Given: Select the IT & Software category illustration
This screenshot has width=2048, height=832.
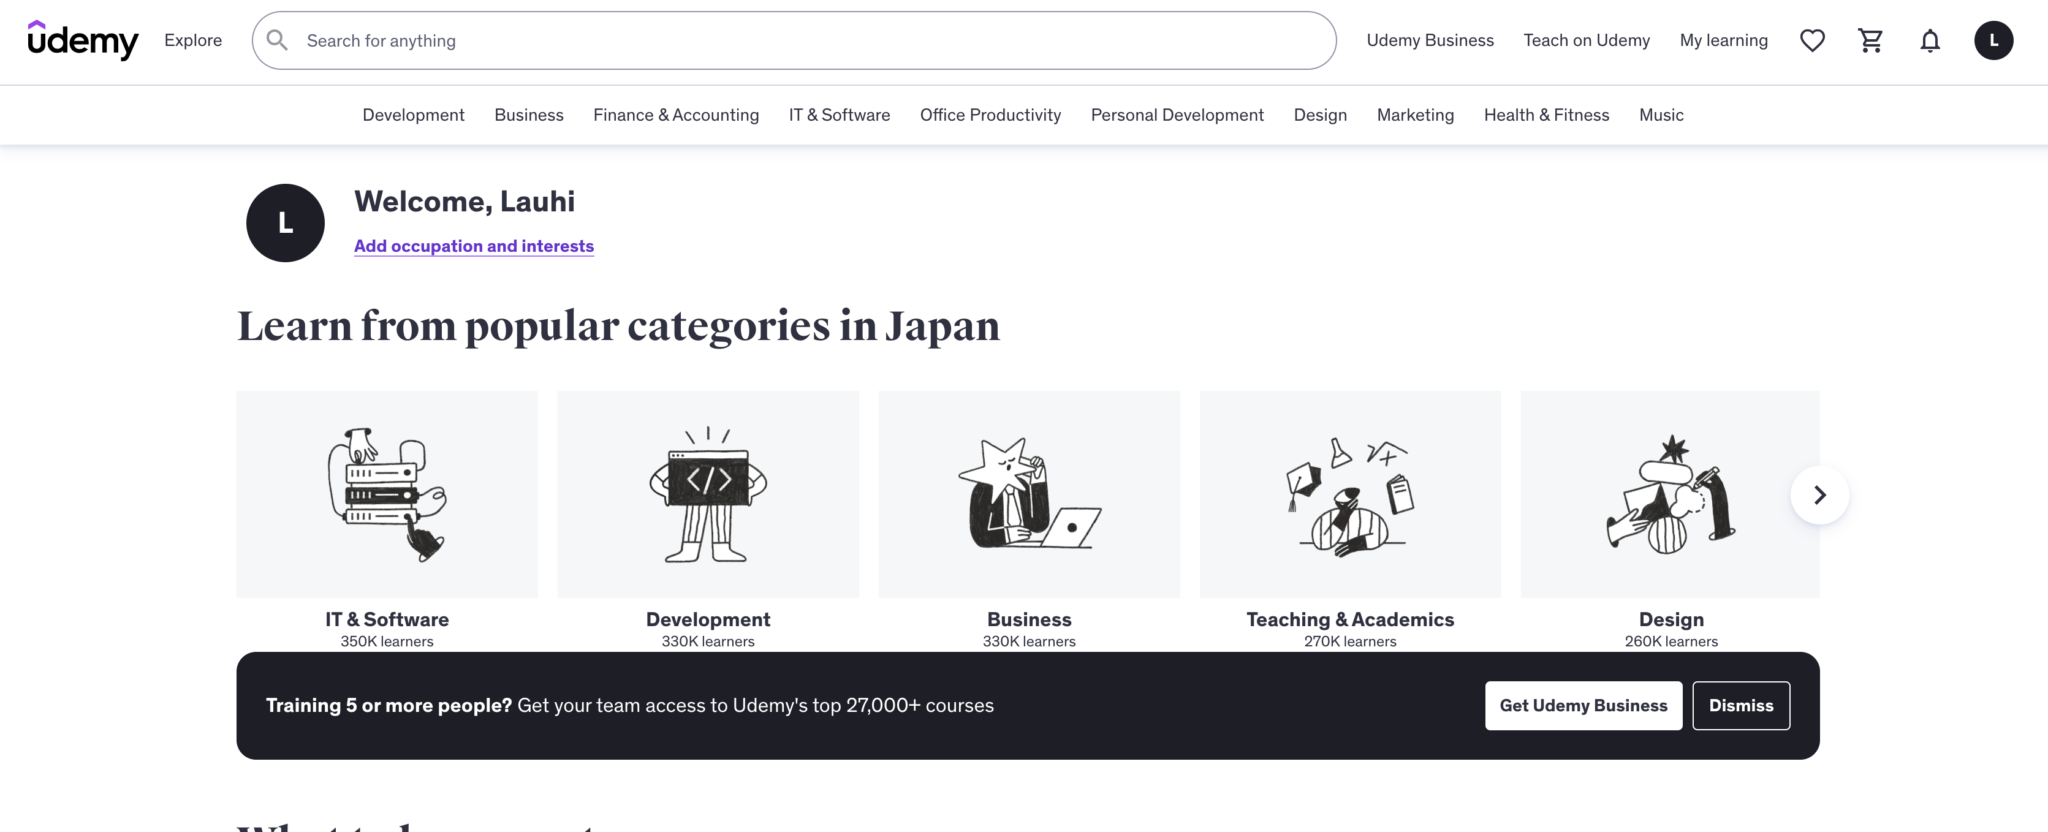Looking at the screenshot, I should click(387, 494).
